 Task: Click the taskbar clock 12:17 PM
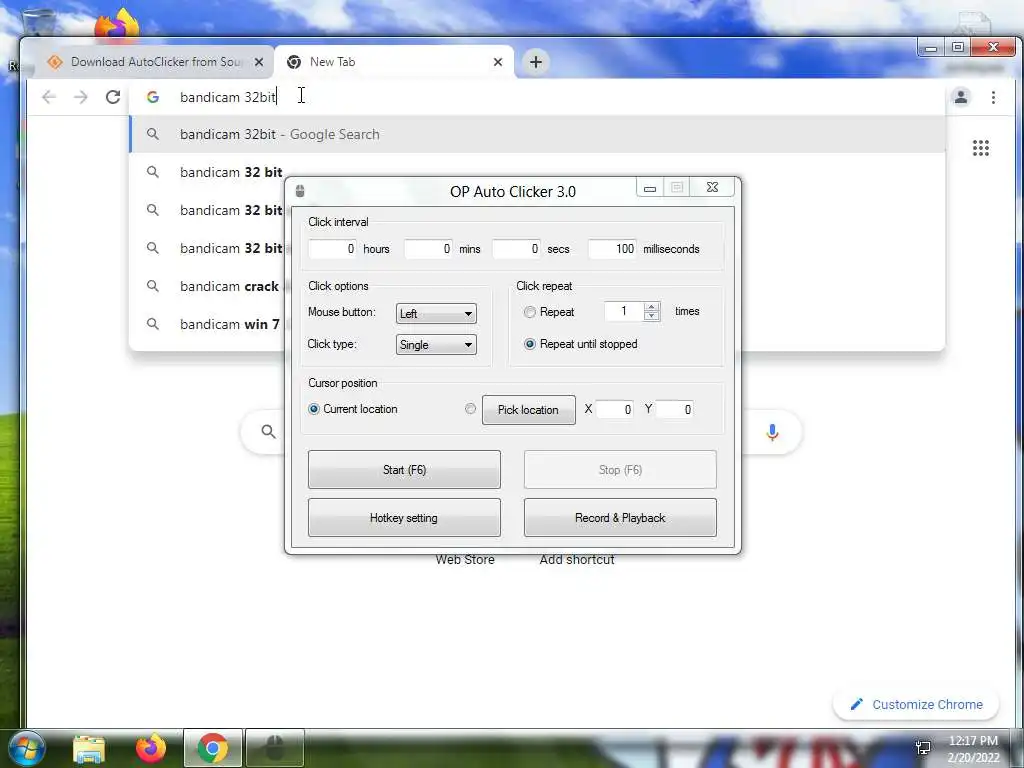973,741
